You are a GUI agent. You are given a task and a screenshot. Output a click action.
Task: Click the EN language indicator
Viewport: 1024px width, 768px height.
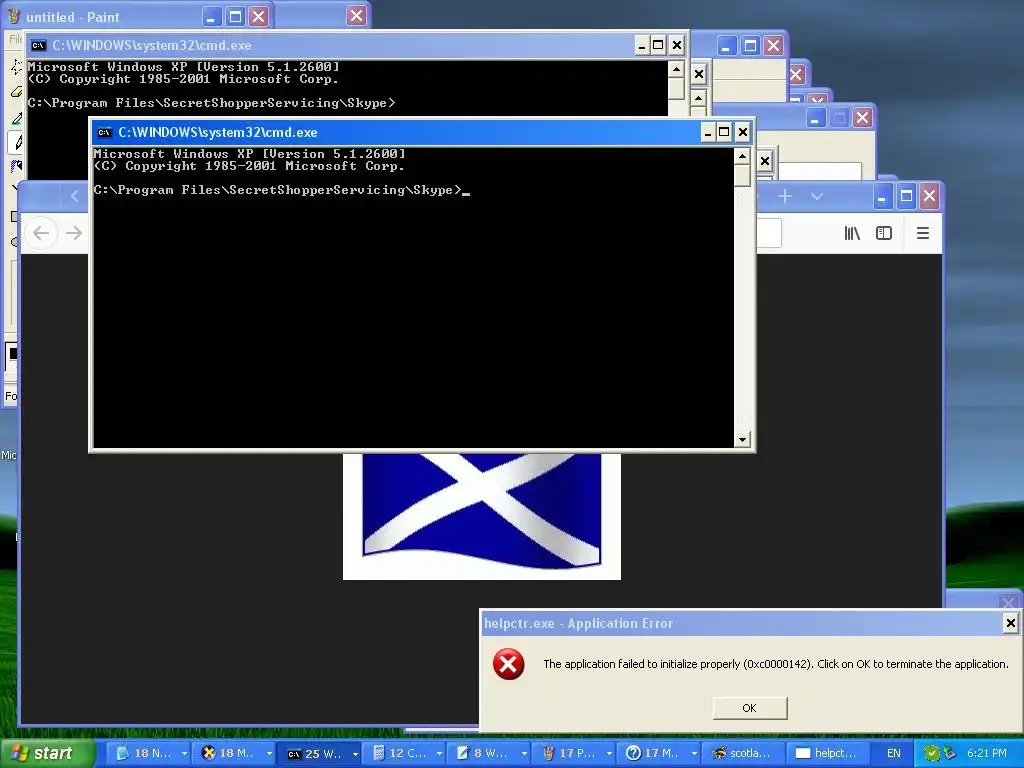point(893,754)
